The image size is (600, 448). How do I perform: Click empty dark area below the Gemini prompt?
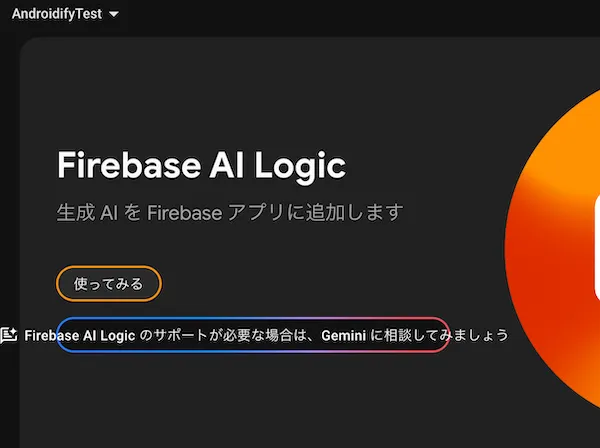(250, 400)
